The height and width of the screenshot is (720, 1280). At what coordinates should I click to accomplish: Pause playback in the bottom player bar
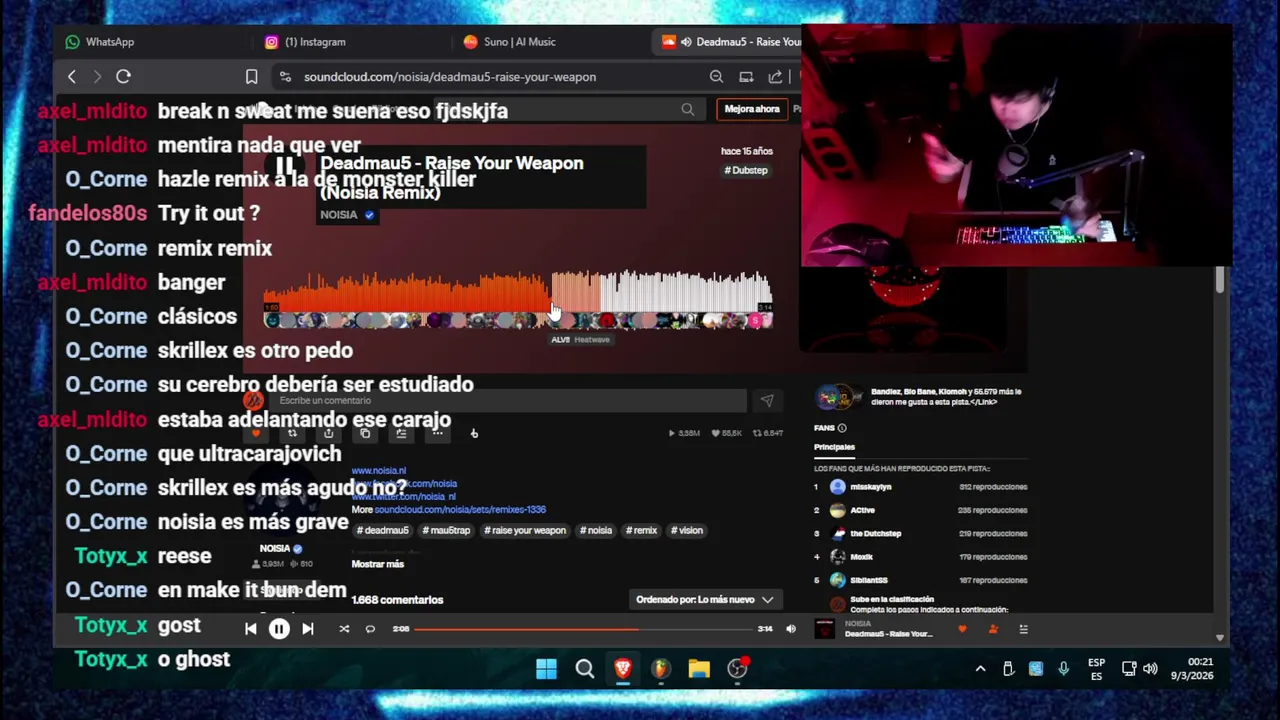(x=279, y=629)
